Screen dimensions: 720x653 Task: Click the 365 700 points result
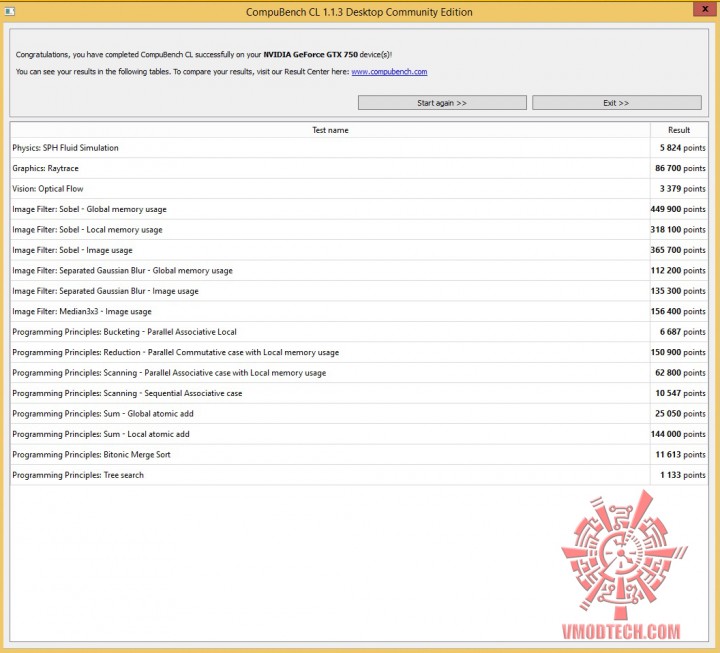[678, 250]
